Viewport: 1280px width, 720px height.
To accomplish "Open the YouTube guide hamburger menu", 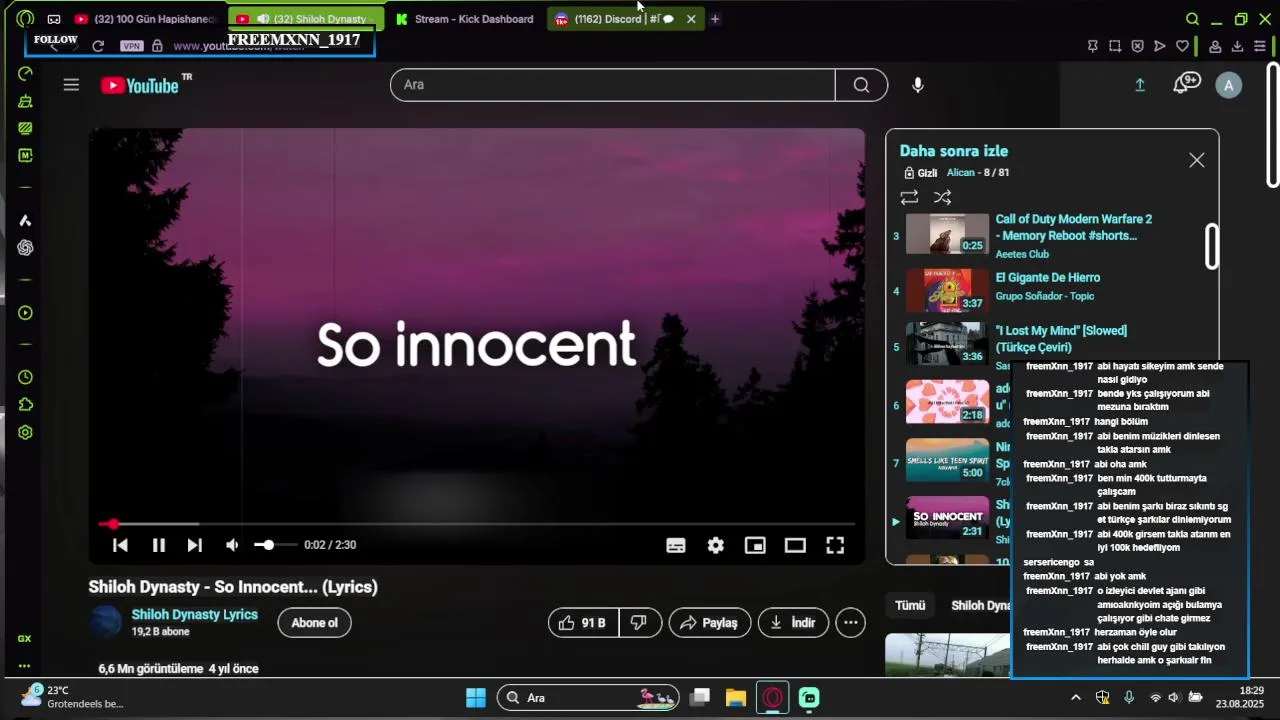I will click(x=71, y=85).
